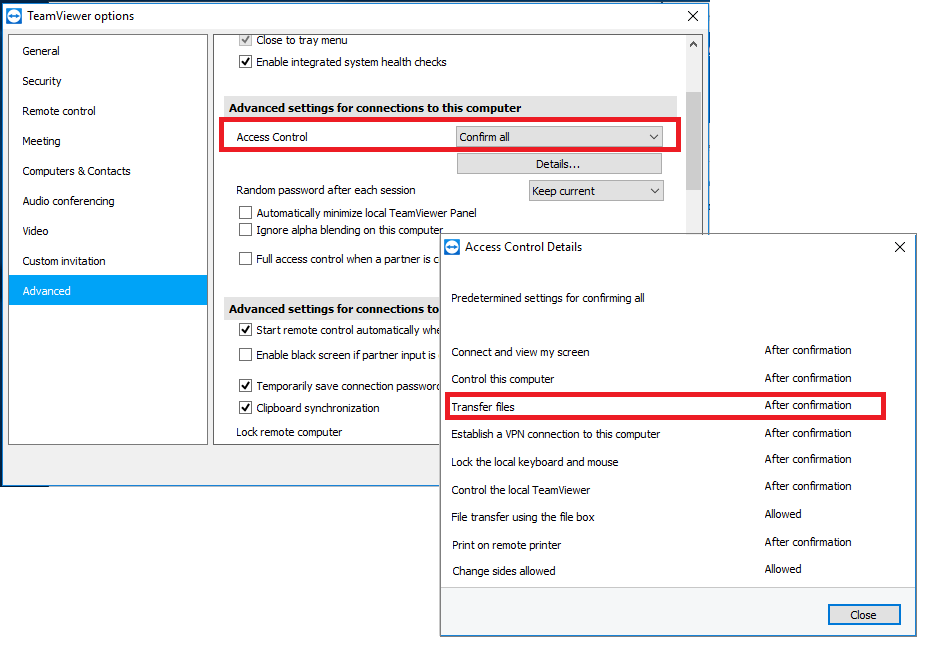Click Establish a VPN connection row
Image resolution: width=928 pixels, height=646 pixels.
coord(651,434)
